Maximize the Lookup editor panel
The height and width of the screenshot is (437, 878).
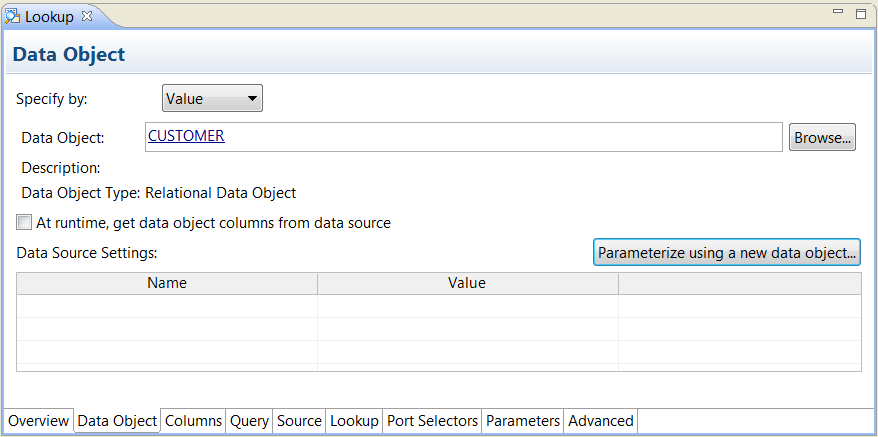pos(861,14)
